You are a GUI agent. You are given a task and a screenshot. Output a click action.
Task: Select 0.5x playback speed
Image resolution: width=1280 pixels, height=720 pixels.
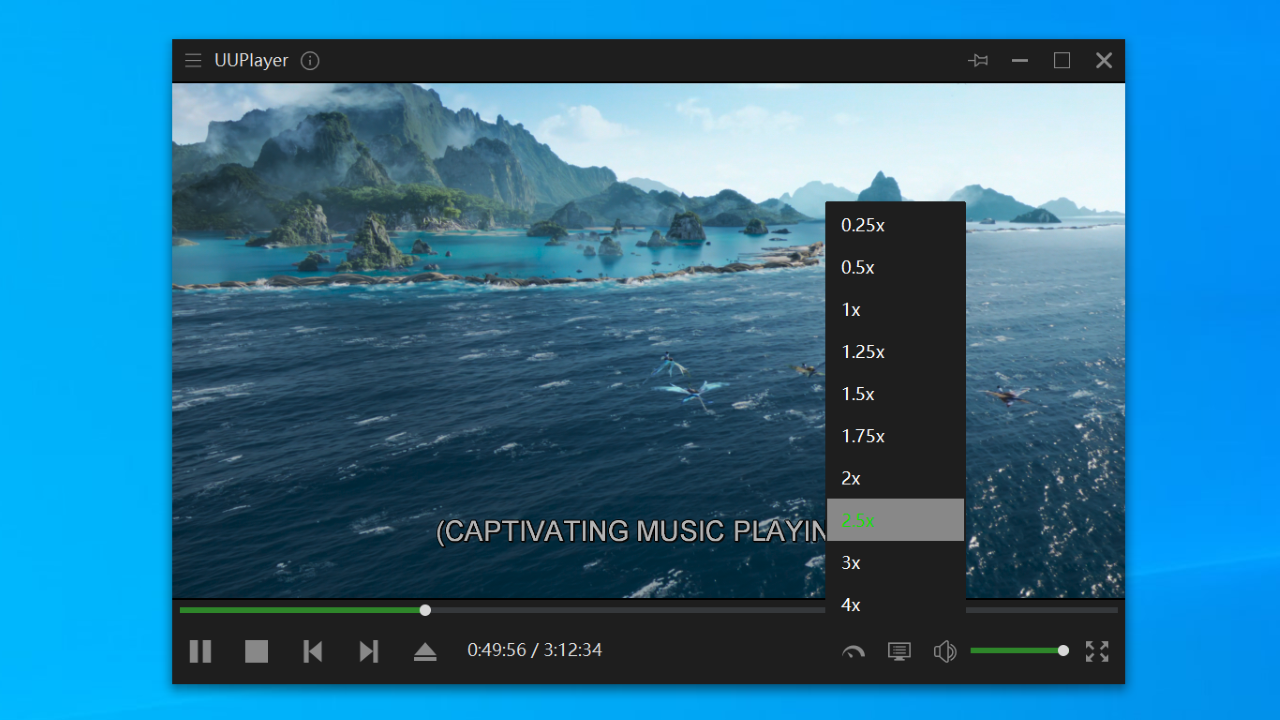[896, 267]
